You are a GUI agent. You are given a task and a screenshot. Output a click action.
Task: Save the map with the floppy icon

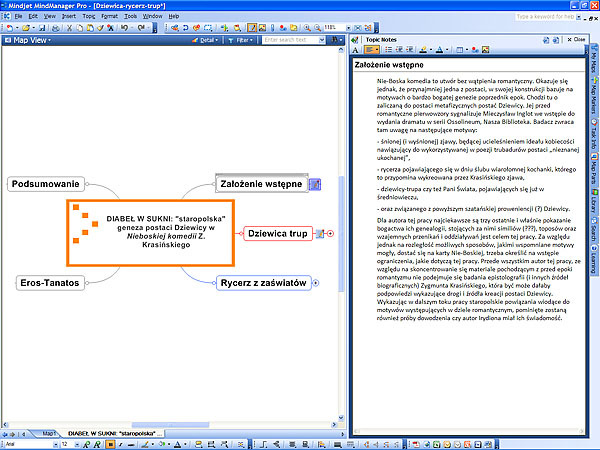pos(42,28)
